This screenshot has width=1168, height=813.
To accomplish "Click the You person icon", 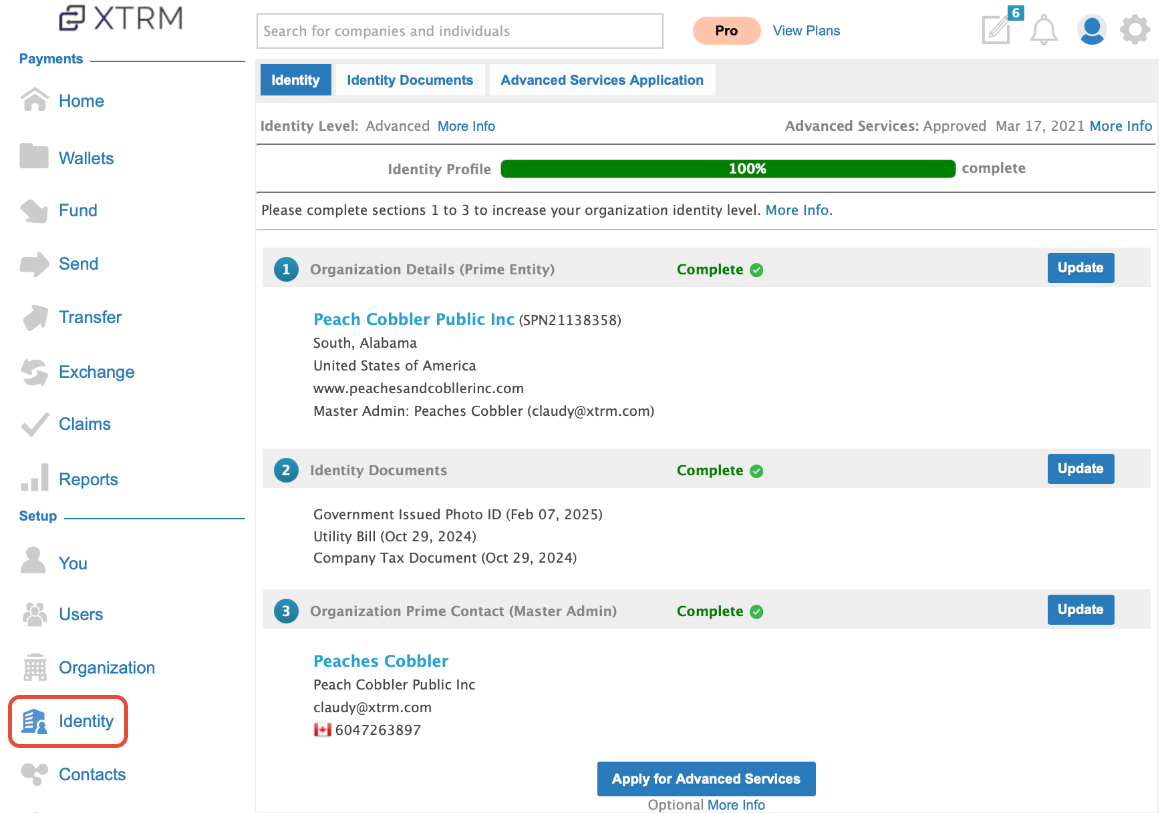I will pos(33,560).
